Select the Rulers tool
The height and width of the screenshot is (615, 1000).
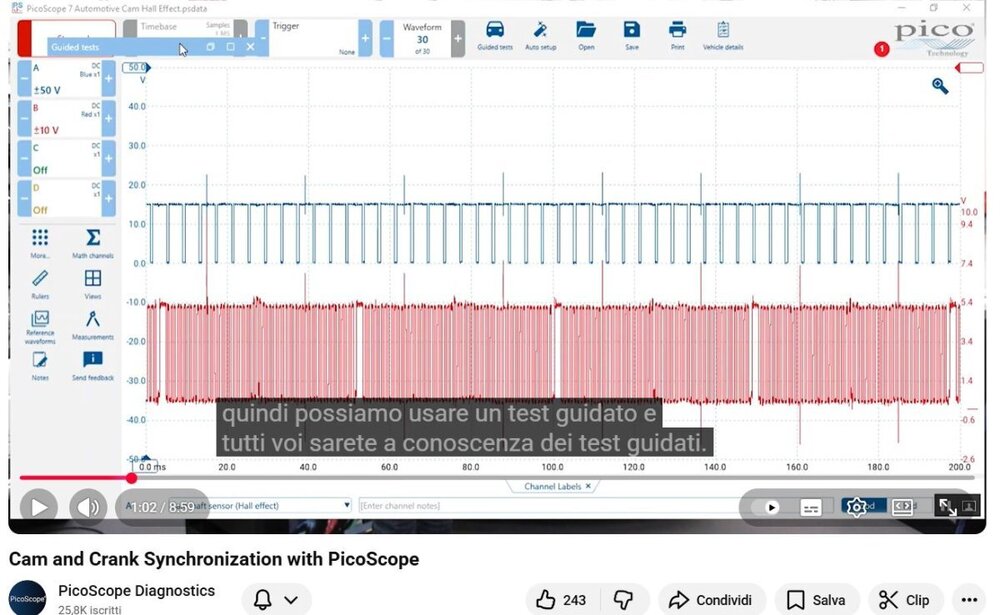(x=40, y=279)
